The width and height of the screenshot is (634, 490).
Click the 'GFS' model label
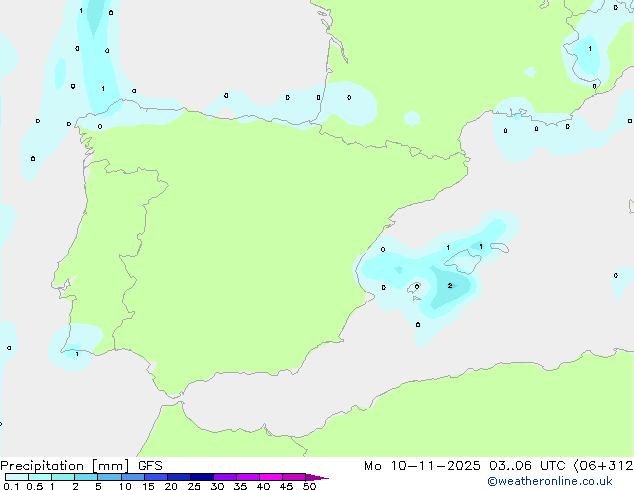pos(150,466)
